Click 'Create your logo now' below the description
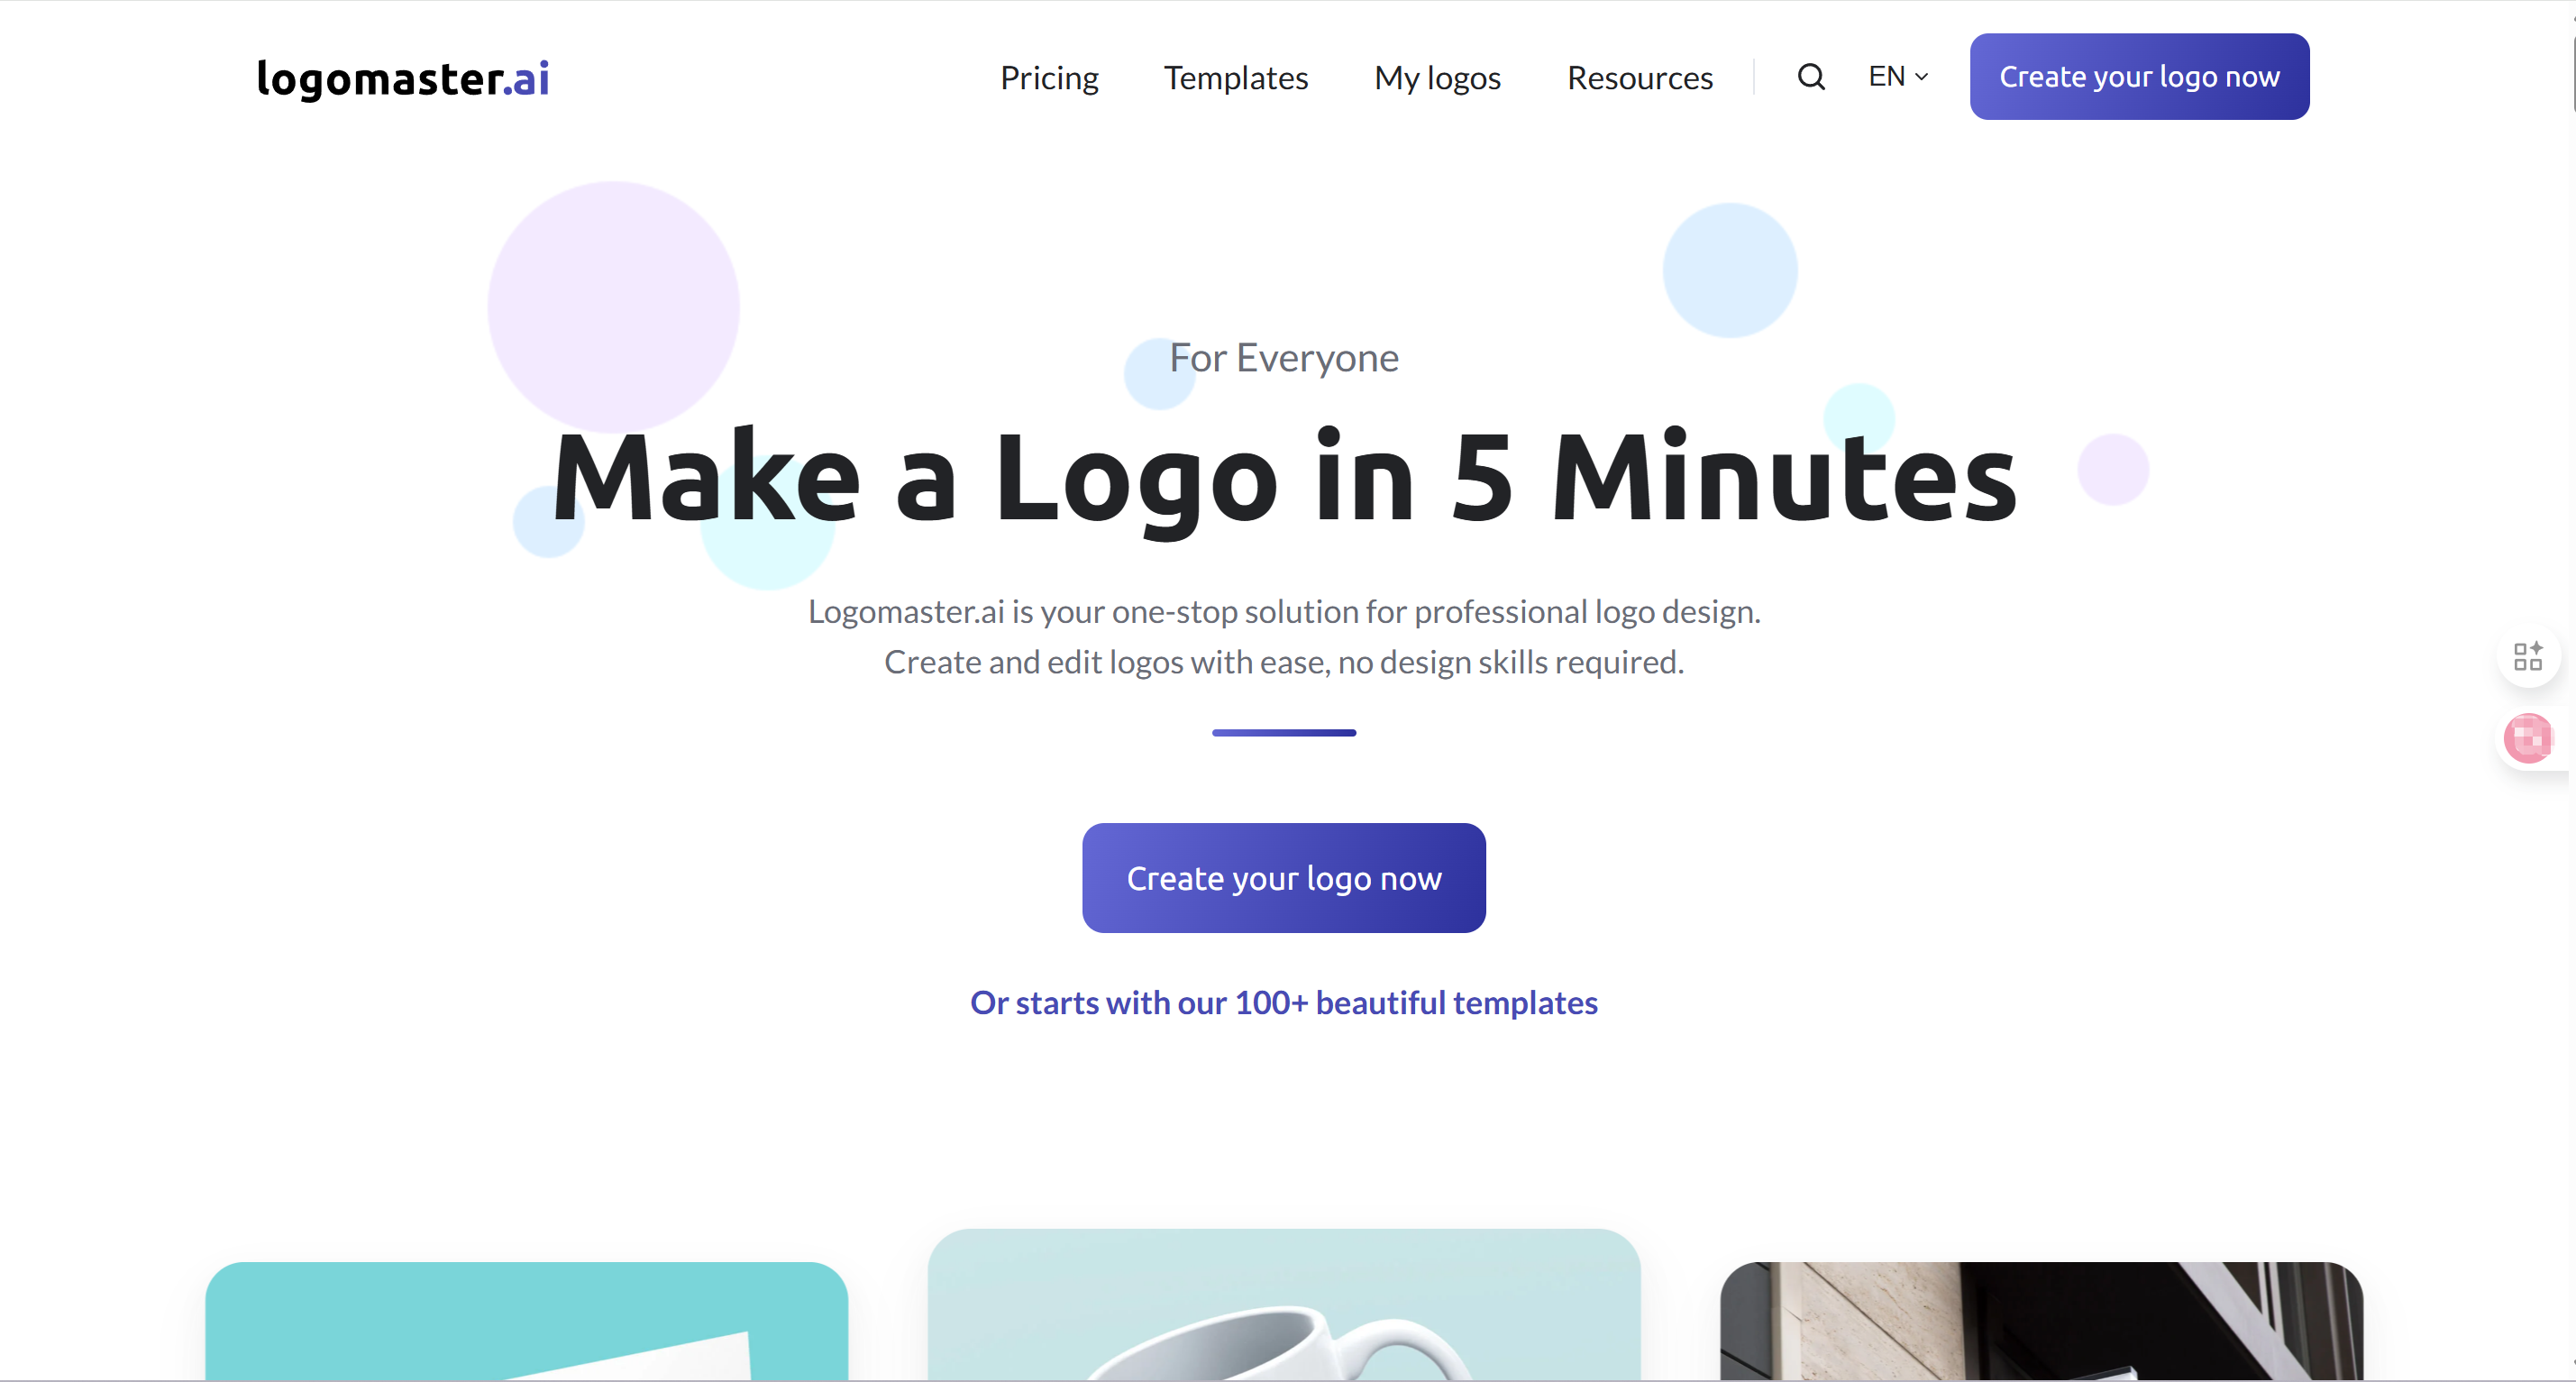This screenshot has width=2576, height=1382. pos(1284,878)
